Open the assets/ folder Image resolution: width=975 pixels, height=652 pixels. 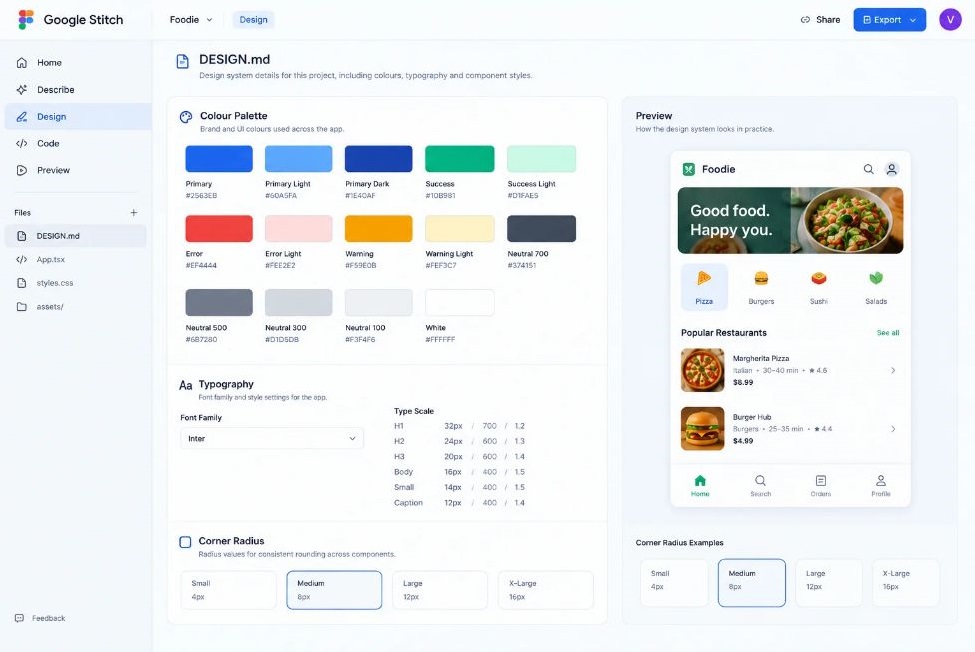[76, 306]
